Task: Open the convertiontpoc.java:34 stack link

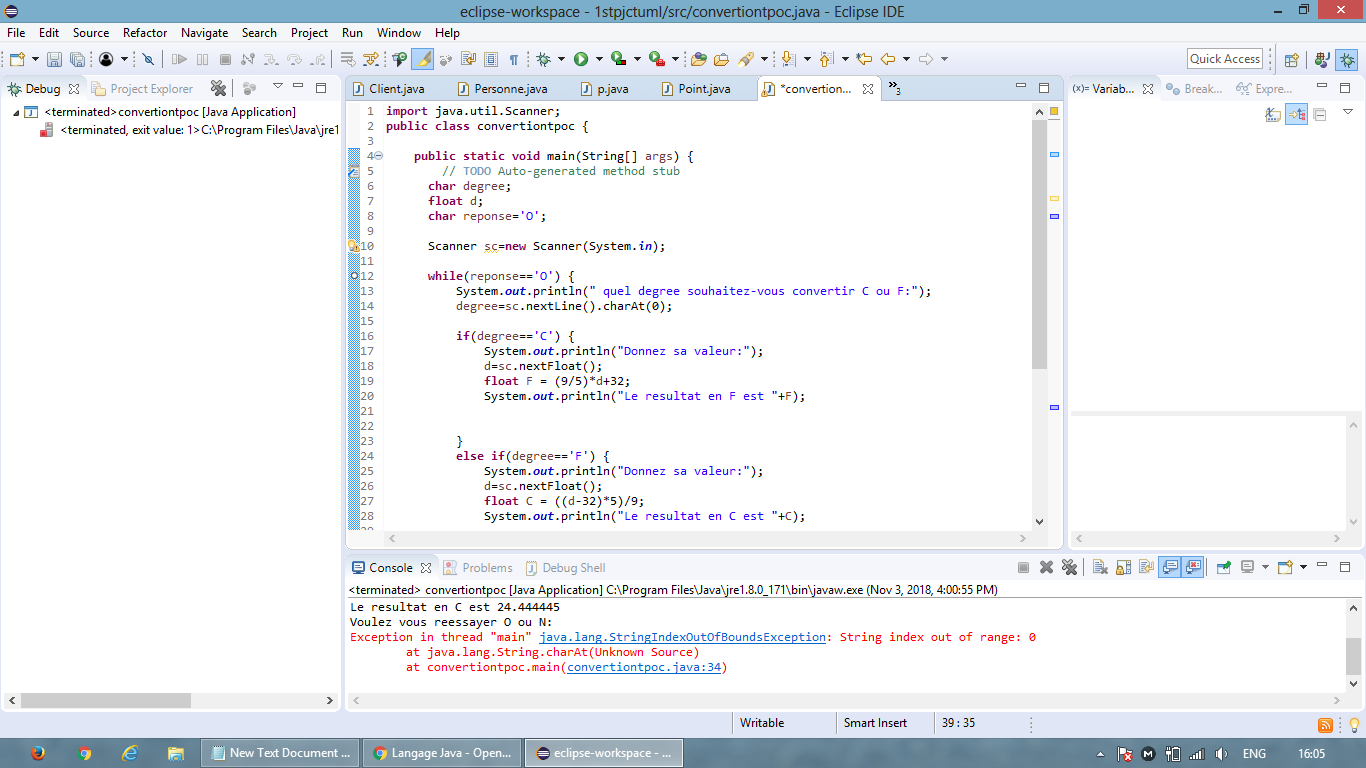Action: 644,667
